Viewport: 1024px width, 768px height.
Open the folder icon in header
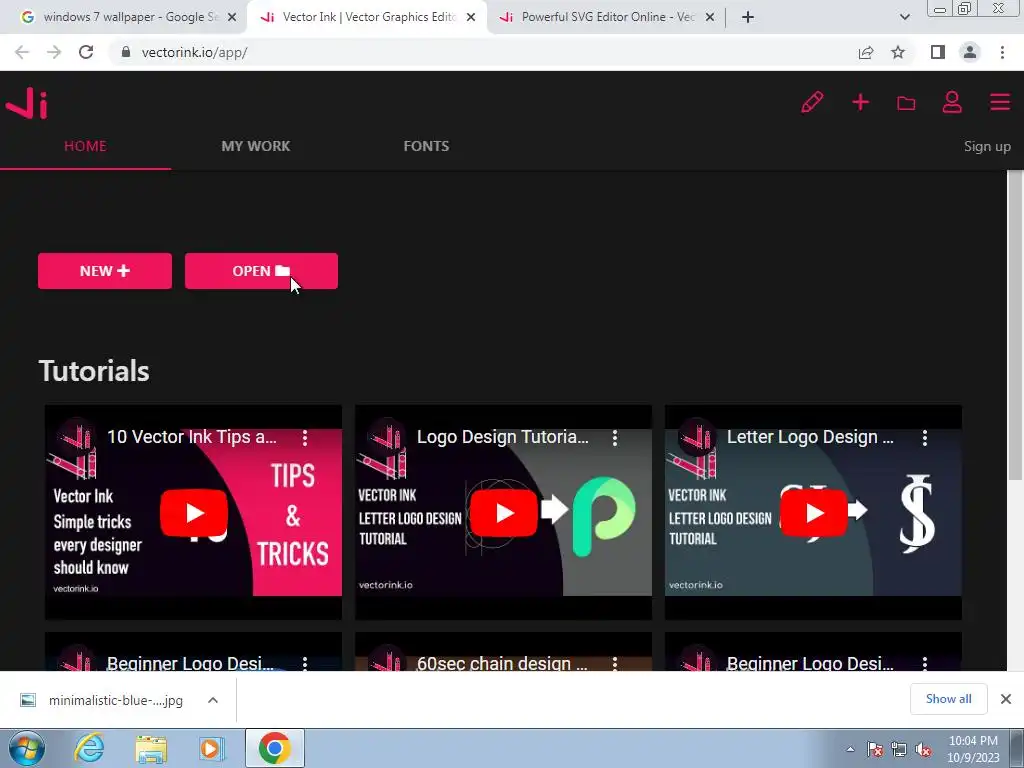[906, 103]
